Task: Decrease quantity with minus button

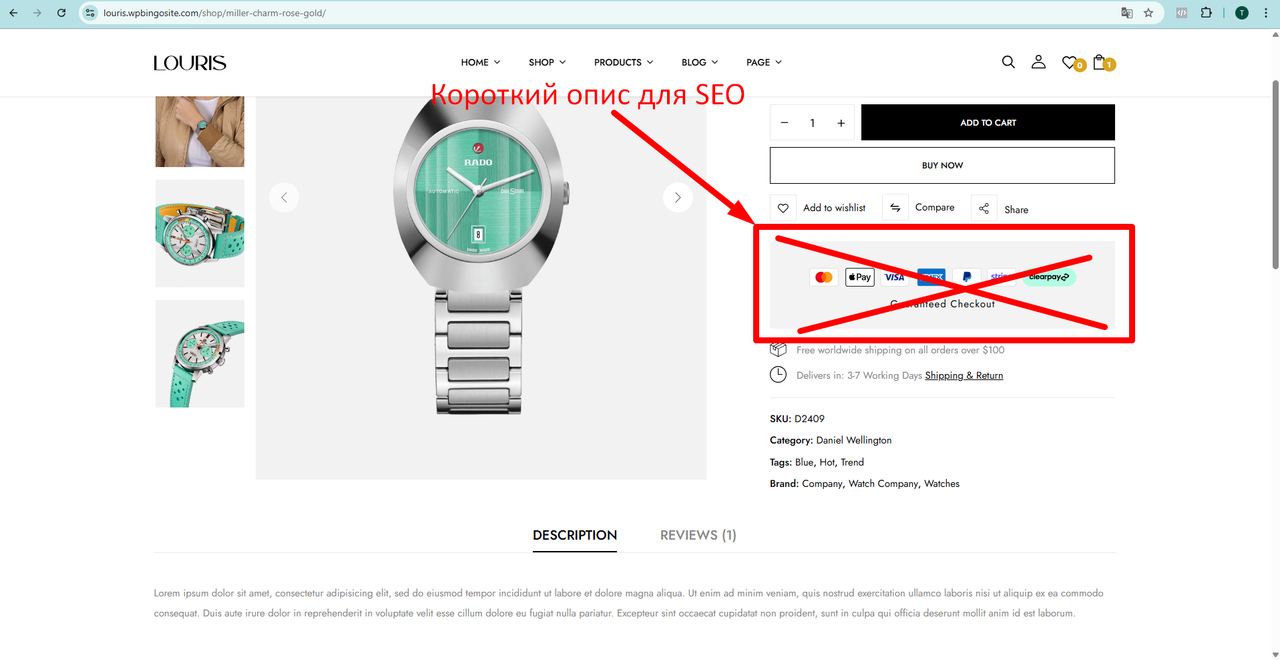Action: 784,123
